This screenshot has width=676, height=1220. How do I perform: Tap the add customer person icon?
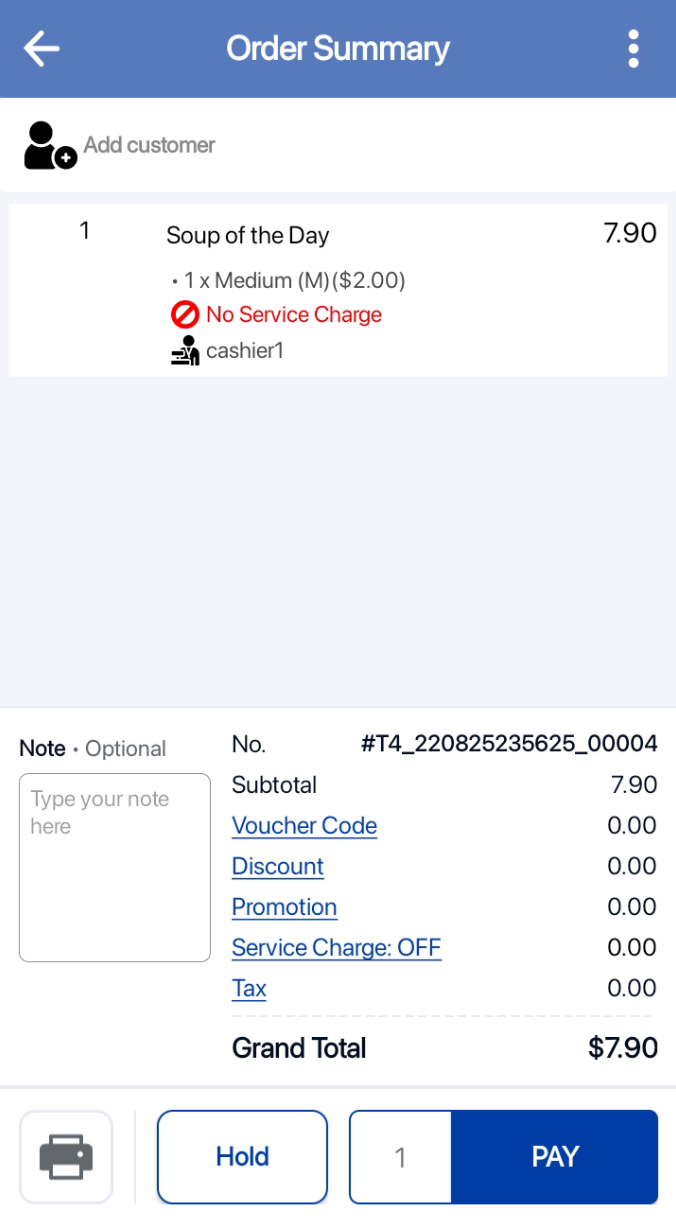(49, 146)
